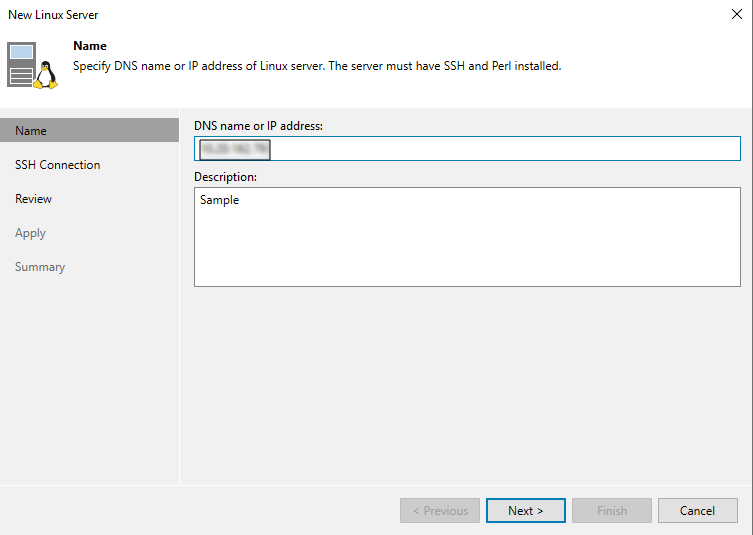Place cursor on the word Sample
This screenshot has height=535, width=753.
[219, 200]
